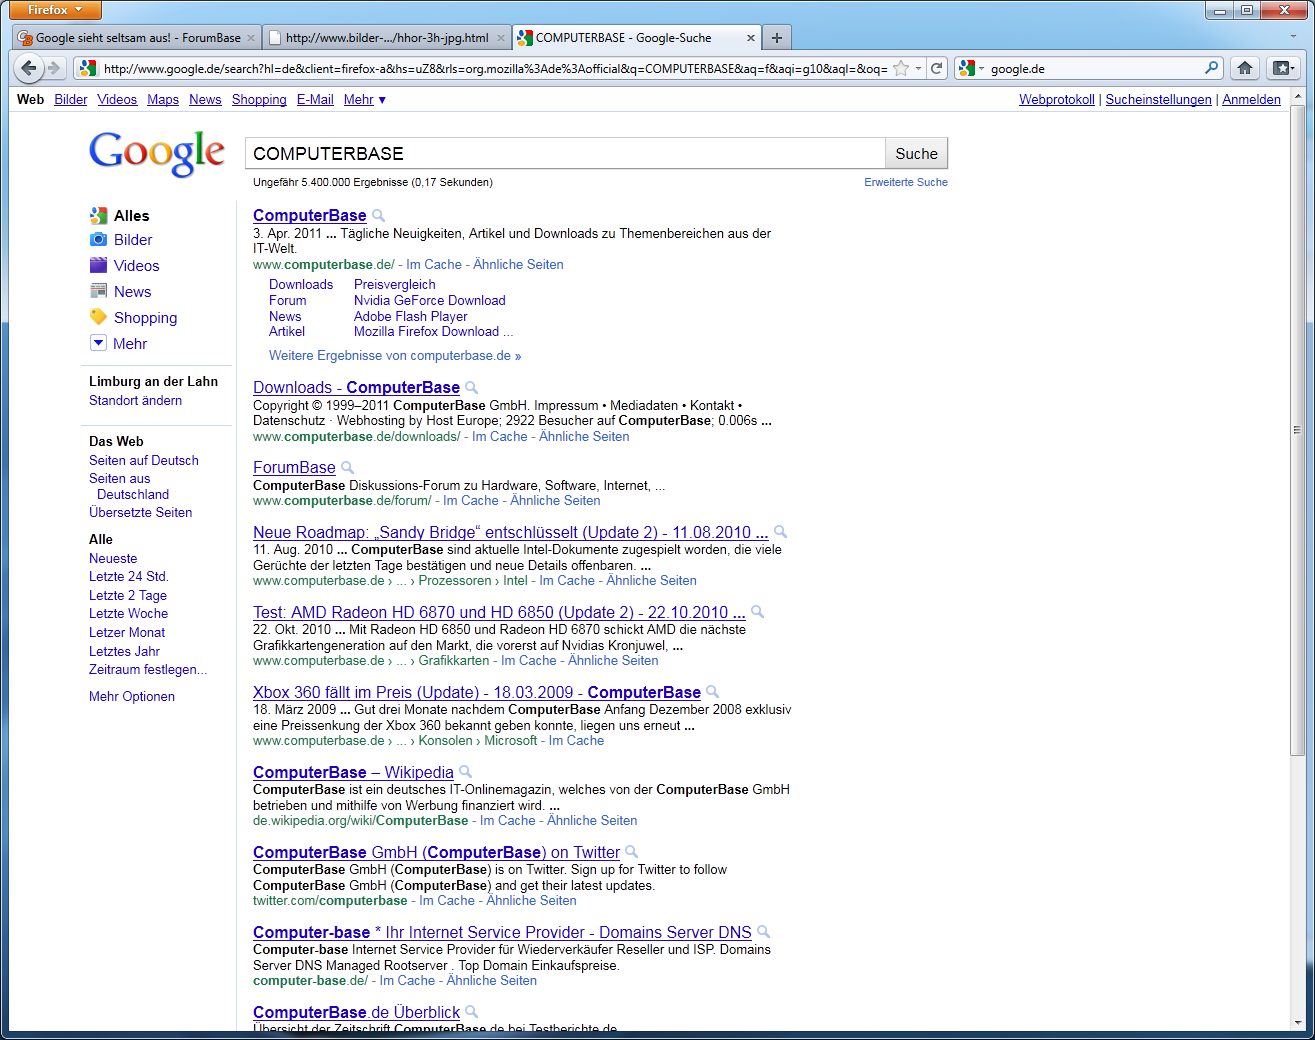Reload the page using the refresh icon
The height and width of the screenshot is (1040, 1315).
pos(936,68)
